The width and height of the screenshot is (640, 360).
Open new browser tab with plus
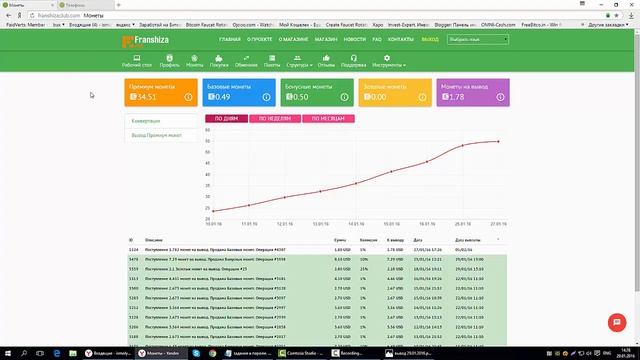point(118,5)
